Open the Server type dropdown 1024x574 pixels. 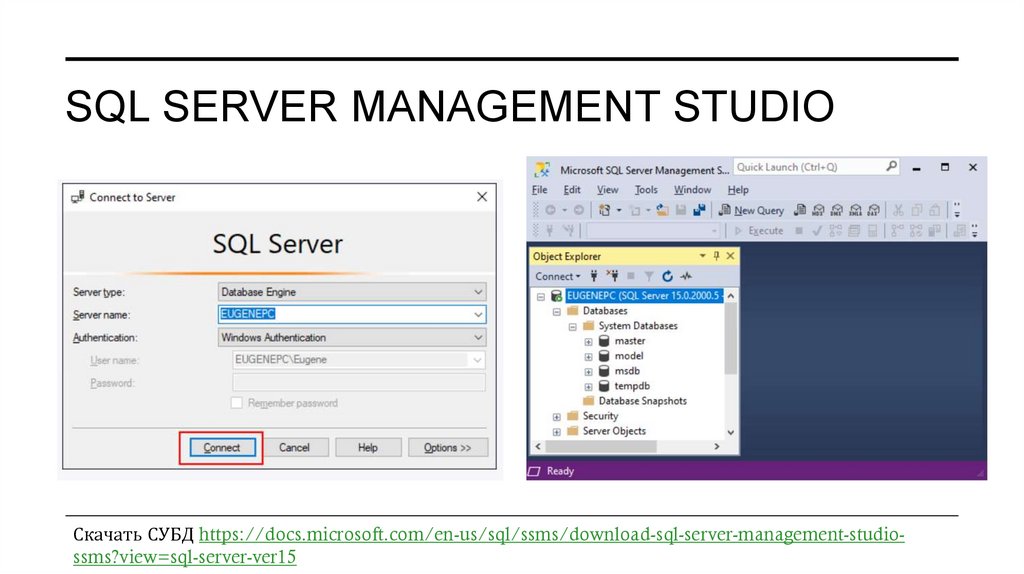click(478, 292)
